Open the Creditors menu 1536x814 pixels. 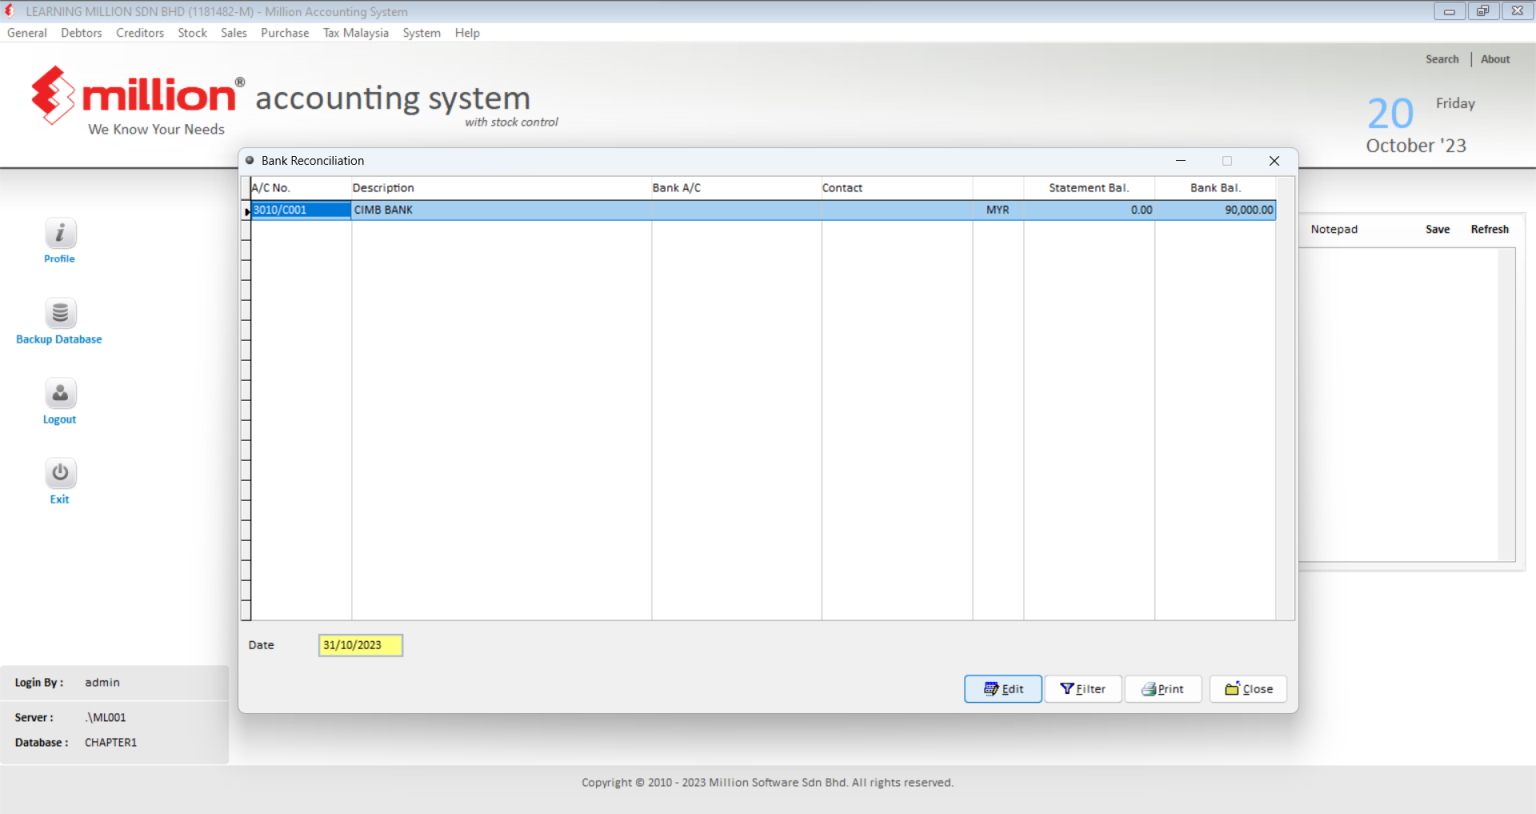140,33
